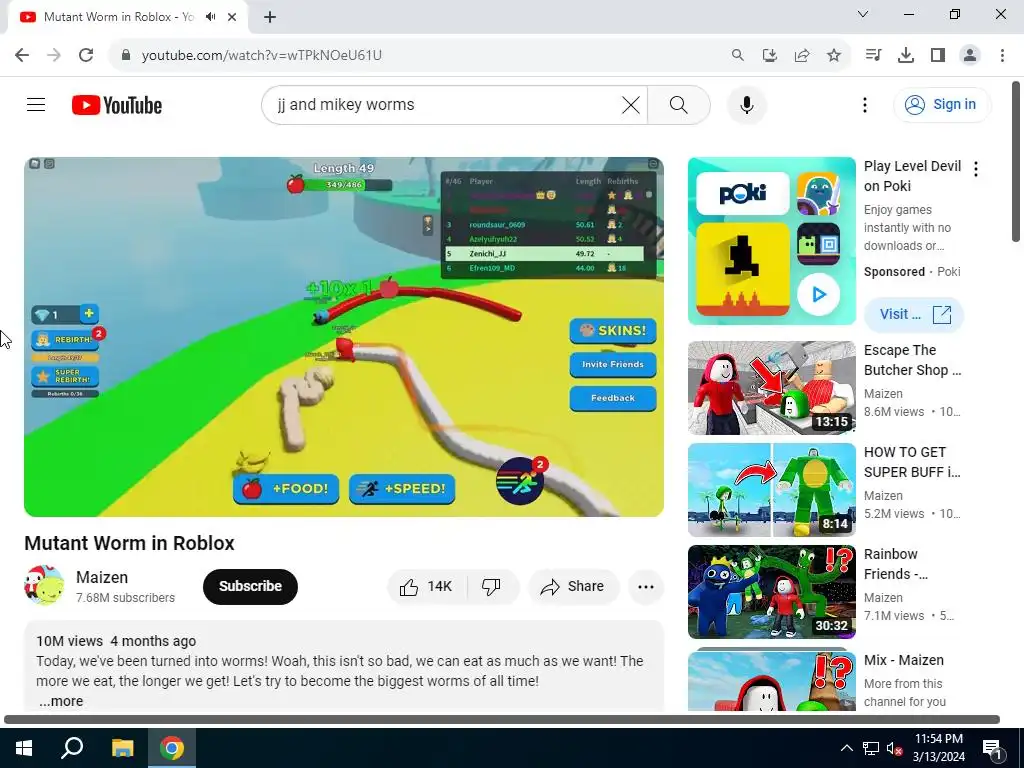The image size is (1024, 768).
Task: Open the YouTube hamburger guide menu
Action: 36,104
